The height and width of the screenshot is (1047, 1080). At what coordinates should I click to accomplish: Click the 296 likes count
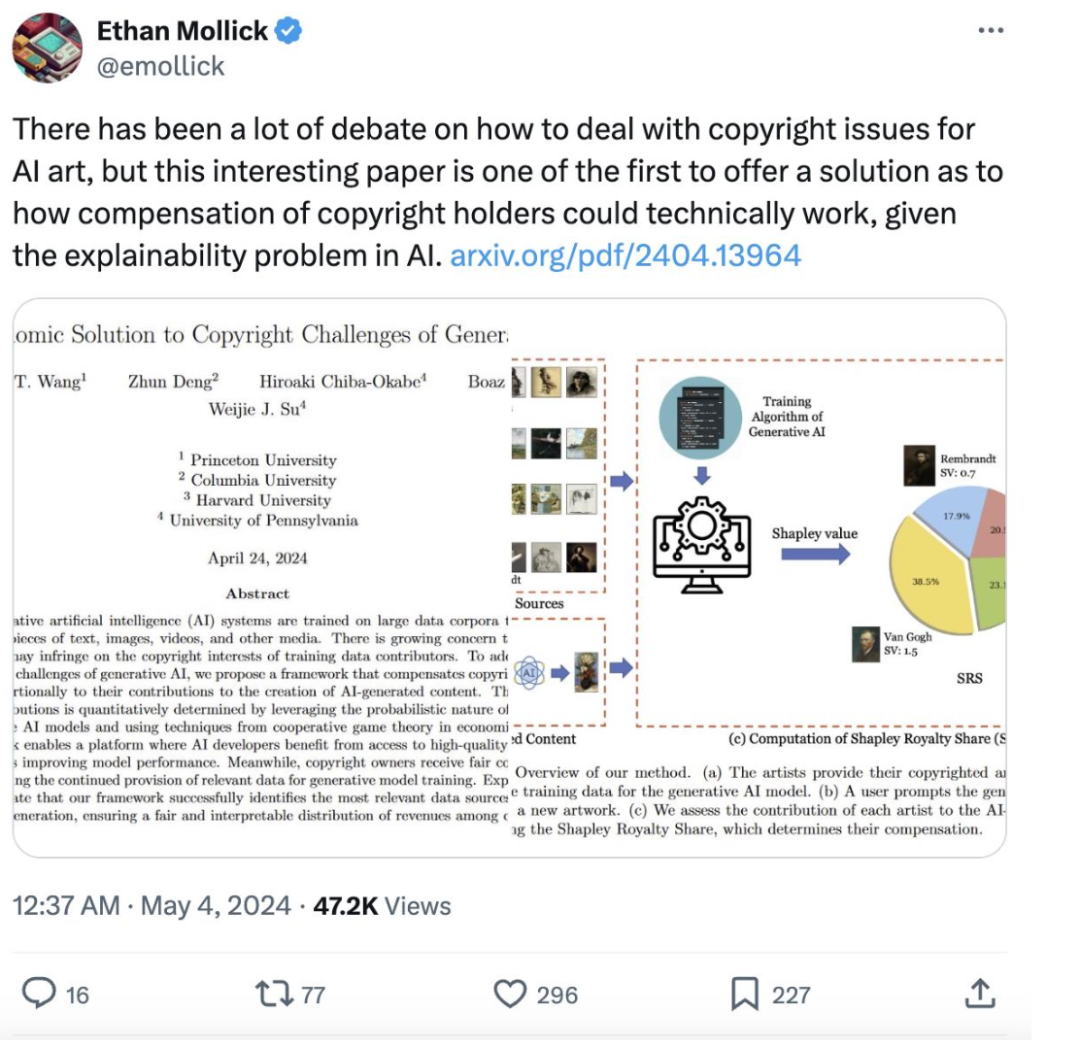557,995
